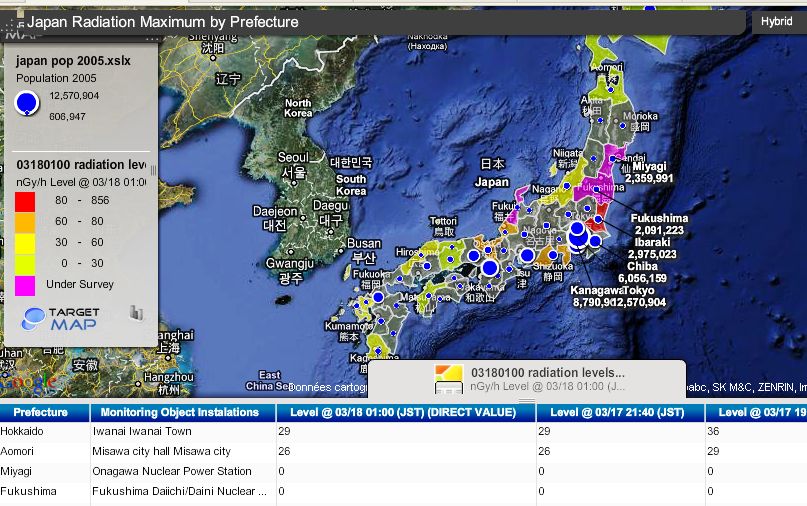Click the TargetMap logo in the legend
Screen dimensions: 807x506
coord(62,318)
